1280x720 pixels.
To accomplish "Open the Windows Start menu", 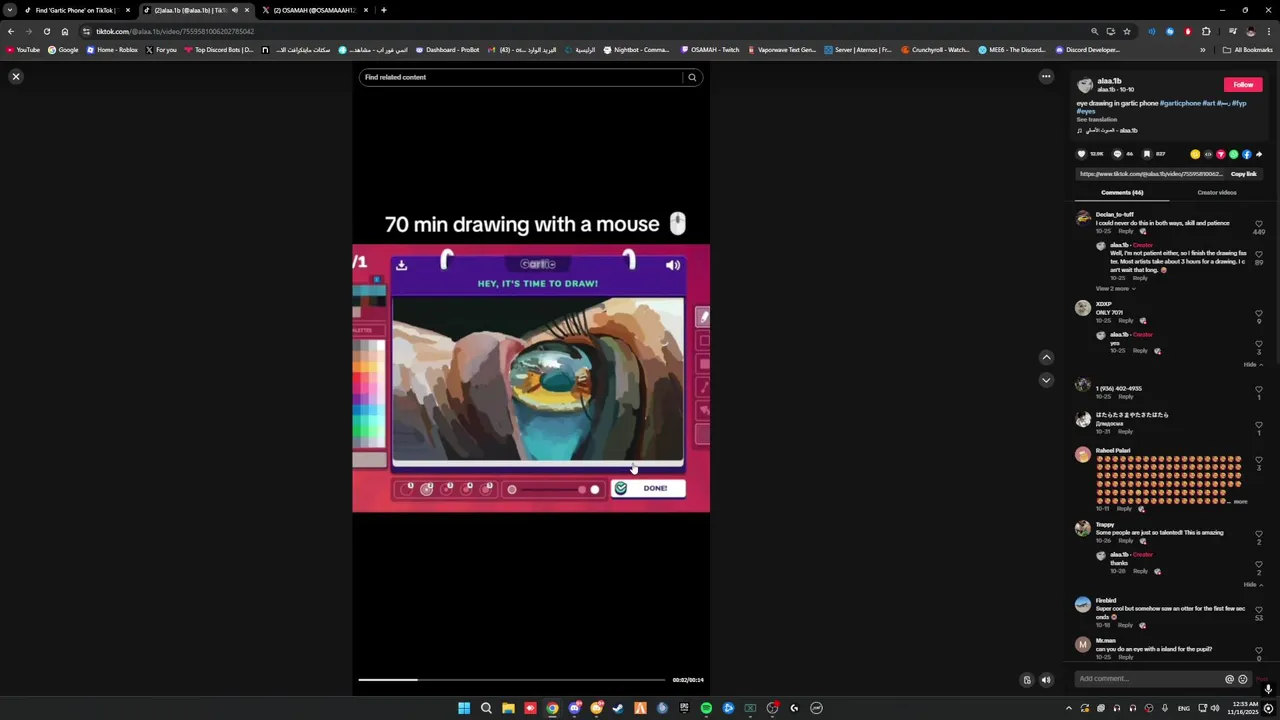I will click(464, 708).
